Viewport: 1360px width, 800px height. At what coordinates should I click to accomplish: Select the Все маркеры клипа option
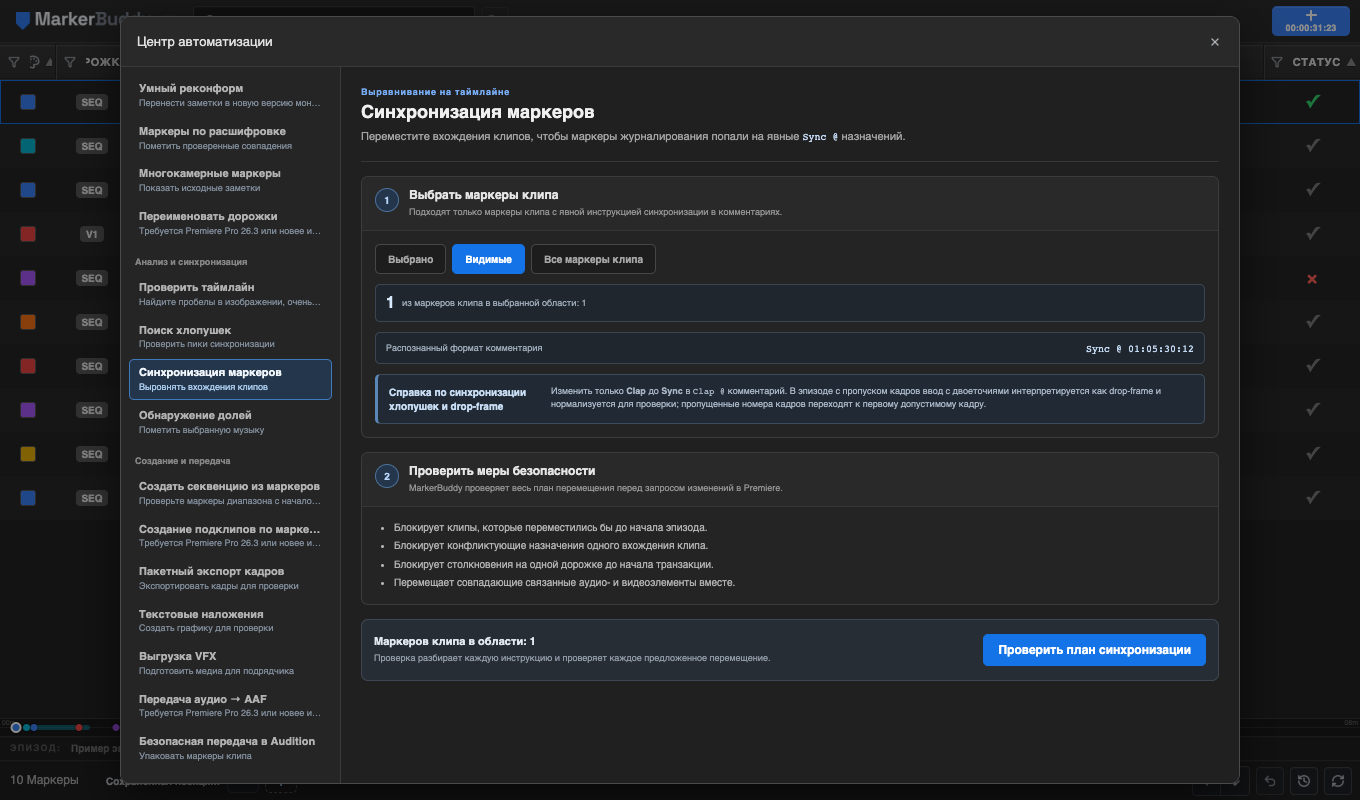(593, 259)
